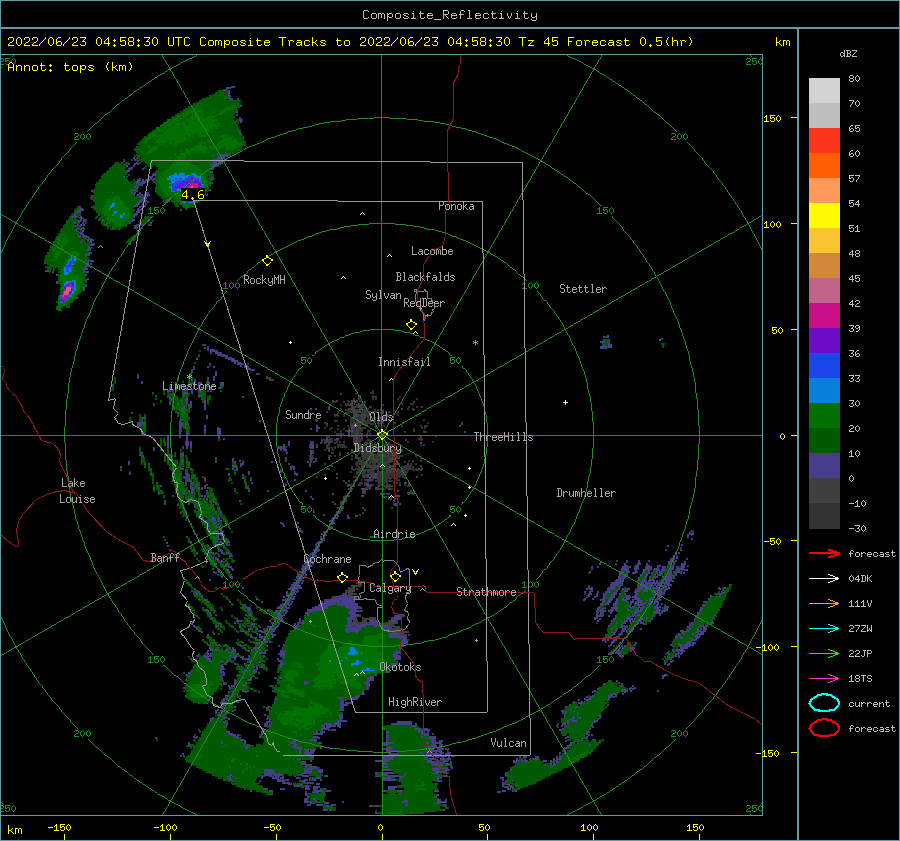Click the cyan 27ZW arrow legend icon
Screen dimensions: 900x841
[x=824, y=629]
